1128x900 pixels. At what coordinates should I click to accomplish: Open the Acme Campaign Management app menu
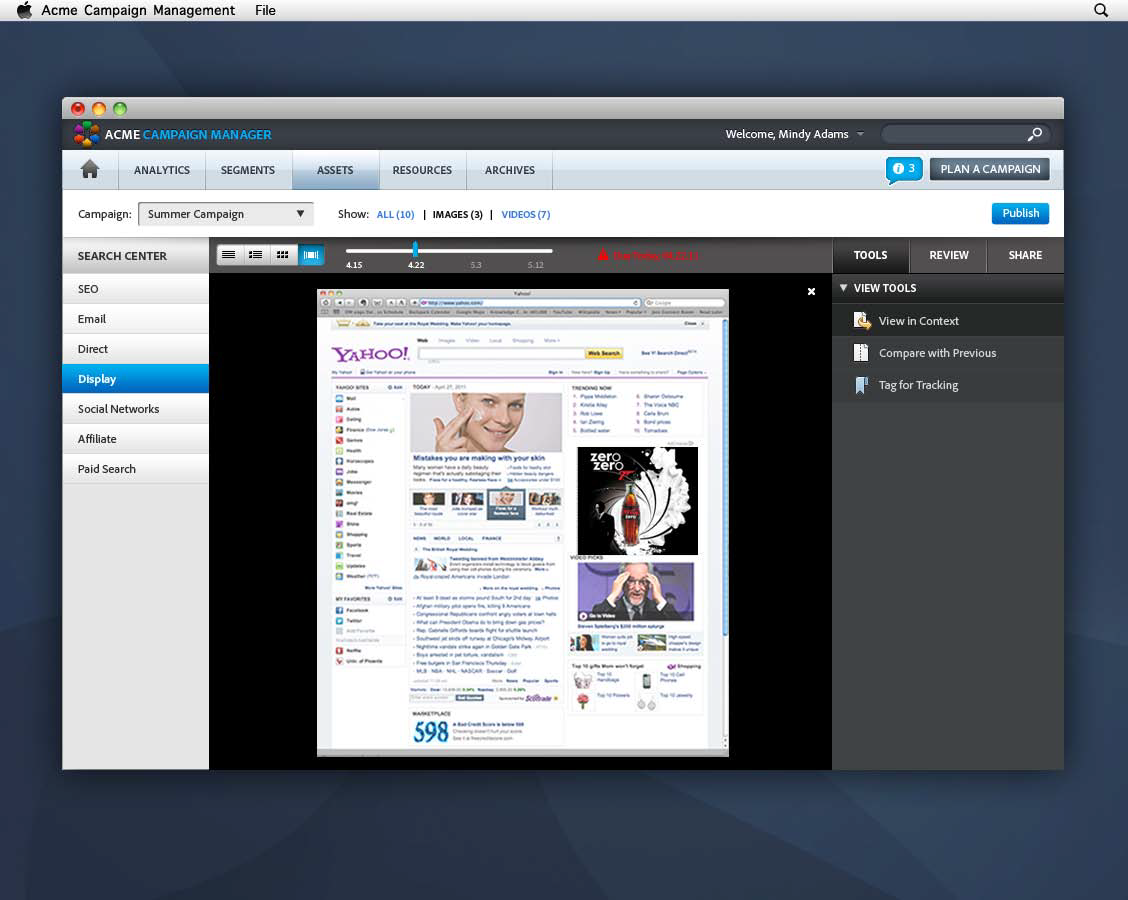click(x=138, y=10)
